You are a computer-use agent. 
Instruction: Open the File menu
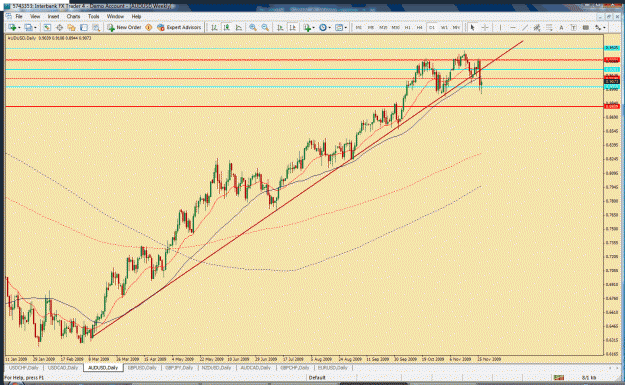point(19,16)
